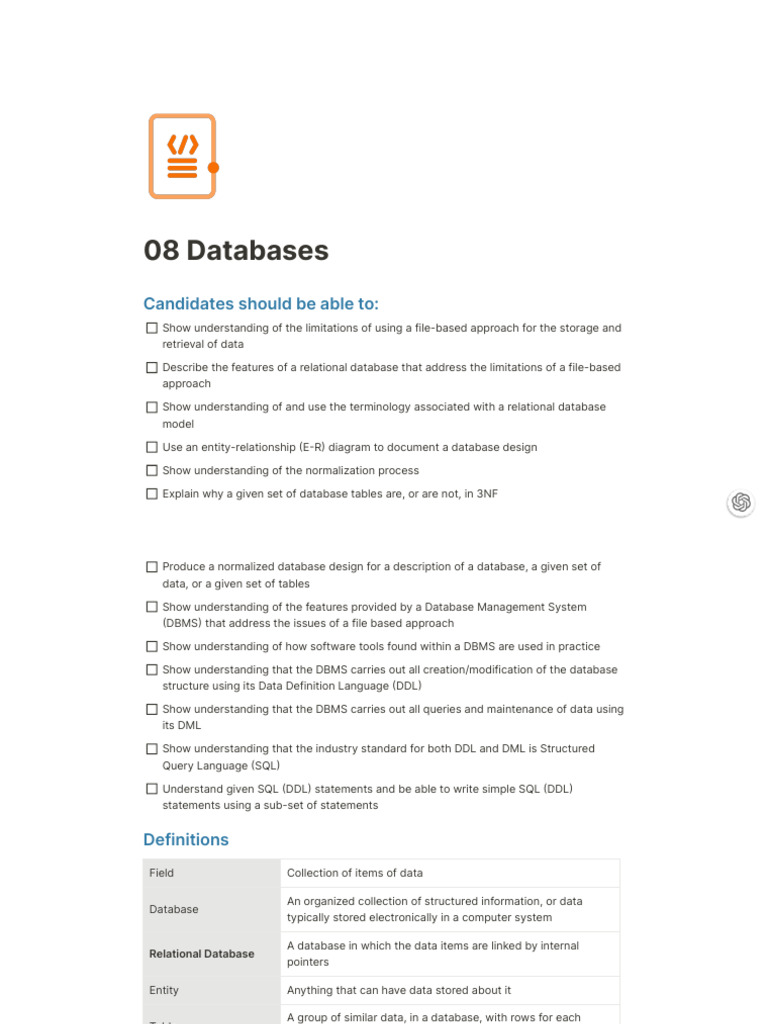
Task: Tick the Data Definition Language checkbox
Action: pos(152,670)
